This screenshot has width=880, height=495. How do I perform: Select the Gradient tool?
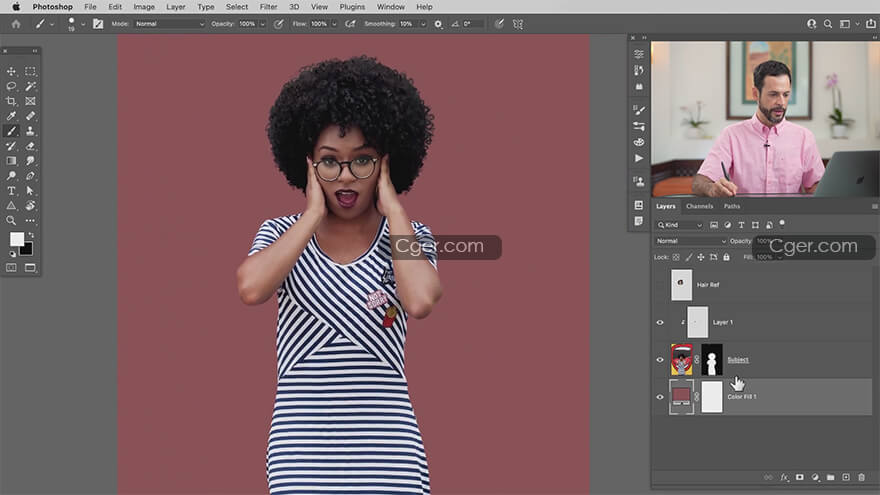pos(11,161)
